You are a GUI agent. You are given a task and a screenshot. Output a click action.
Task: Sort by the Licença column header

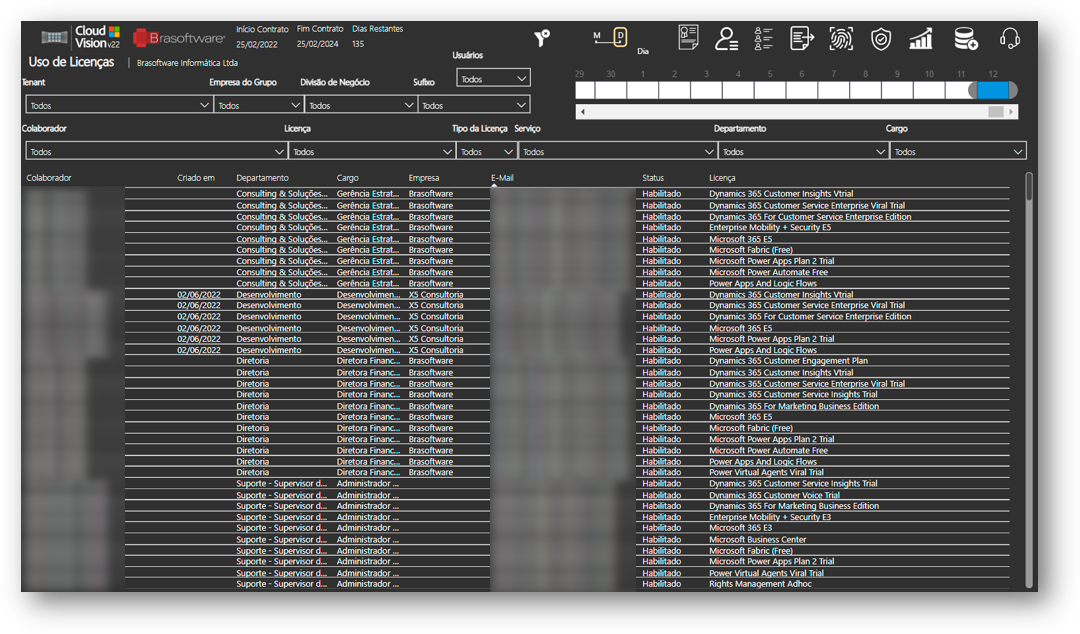tap(723, 178)
